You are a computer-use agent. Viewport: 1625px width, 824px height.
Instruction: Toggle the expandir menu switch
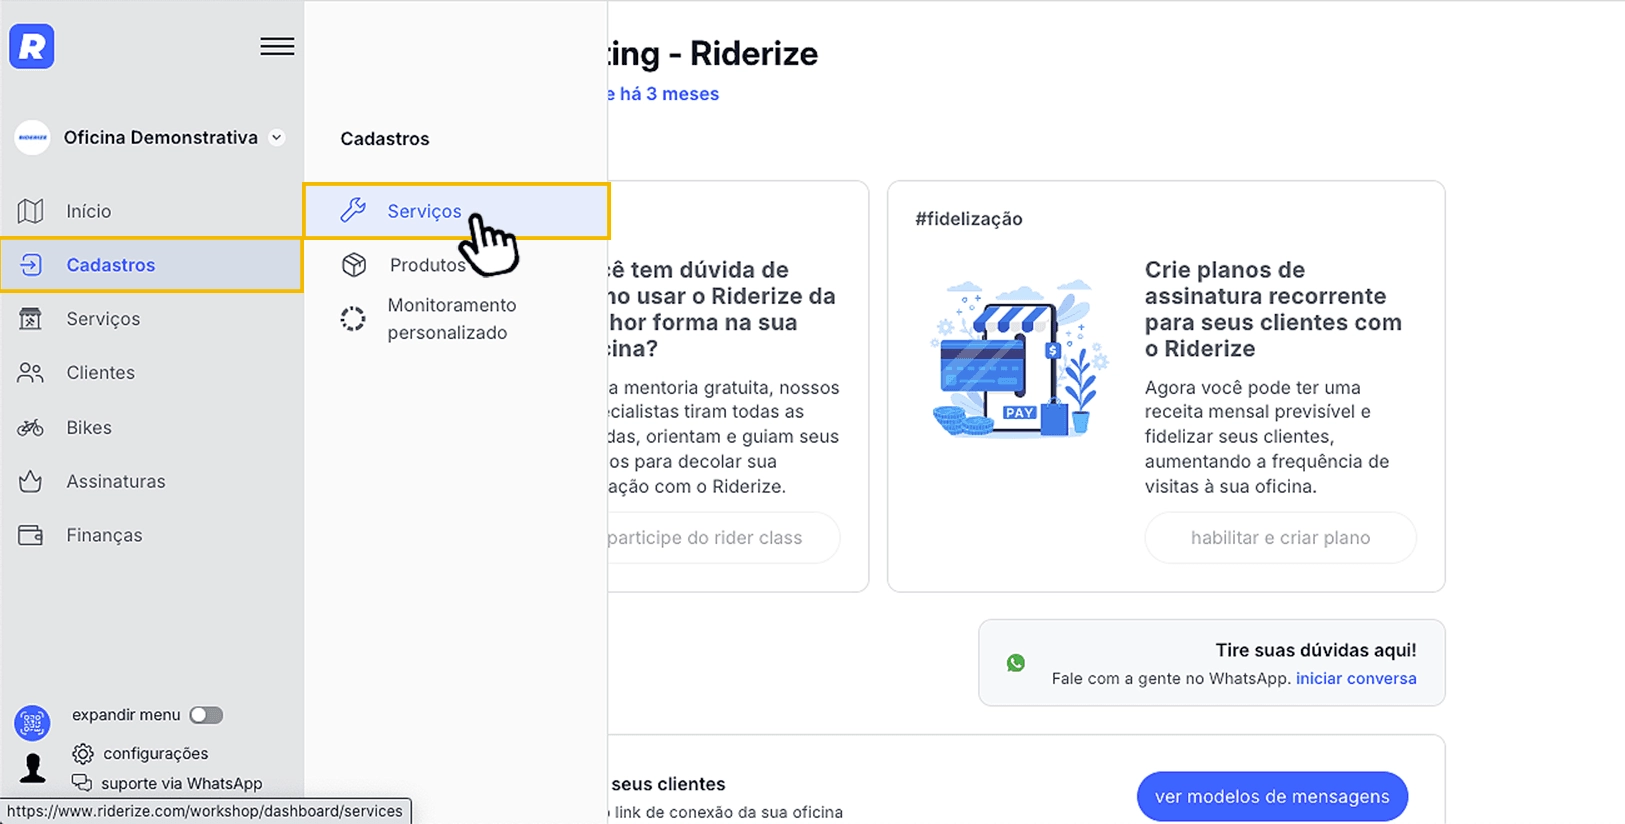tap(207, 715)
